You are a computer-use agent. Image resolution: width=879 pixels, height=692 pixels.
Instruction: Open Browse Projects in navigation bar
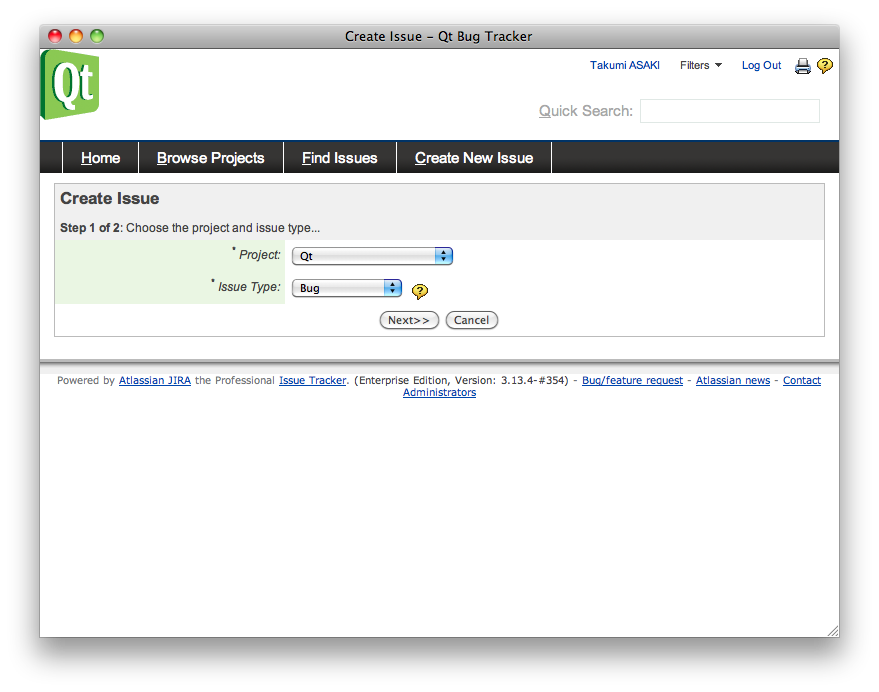(210, 158)
